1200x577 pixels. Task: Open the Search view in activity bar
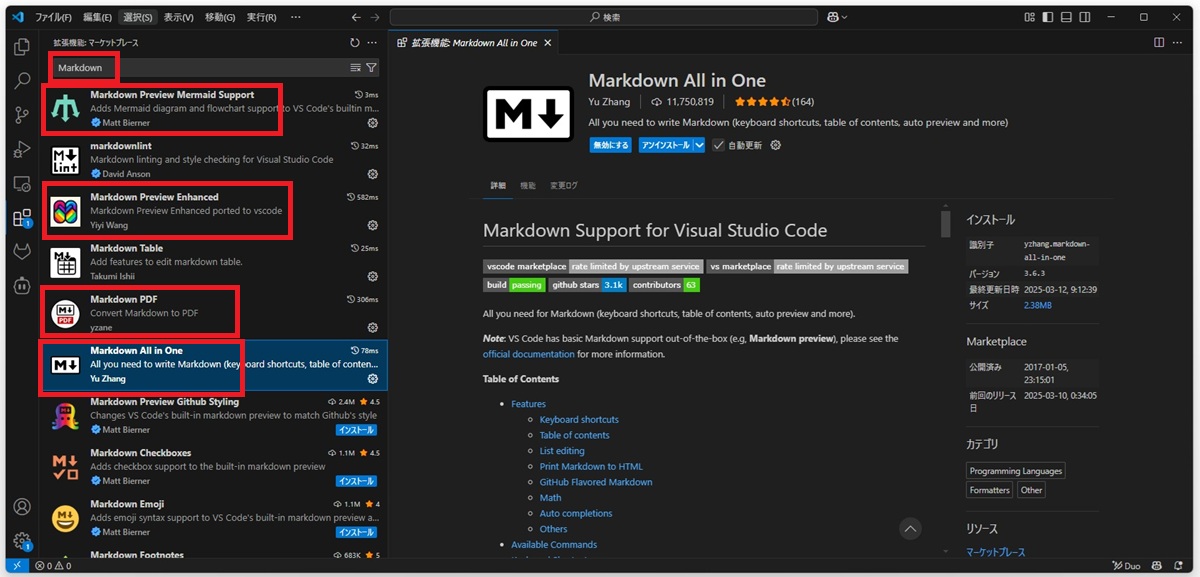pyautogui.click(x=21, y=81)
